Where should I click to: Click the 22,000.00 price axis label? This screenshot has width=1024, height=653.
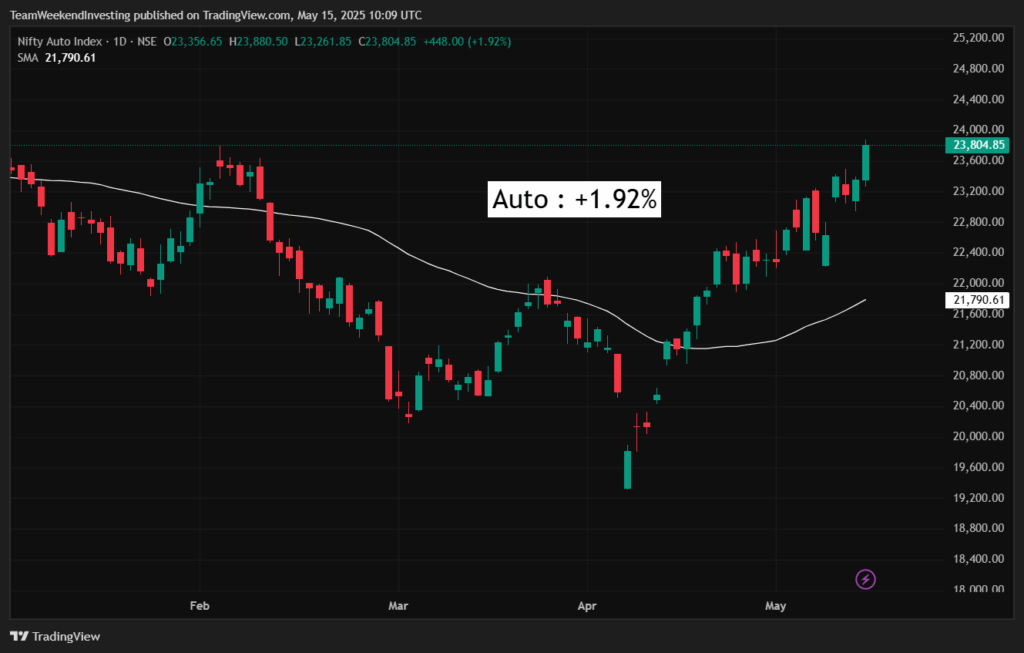(x=978, y=283)
